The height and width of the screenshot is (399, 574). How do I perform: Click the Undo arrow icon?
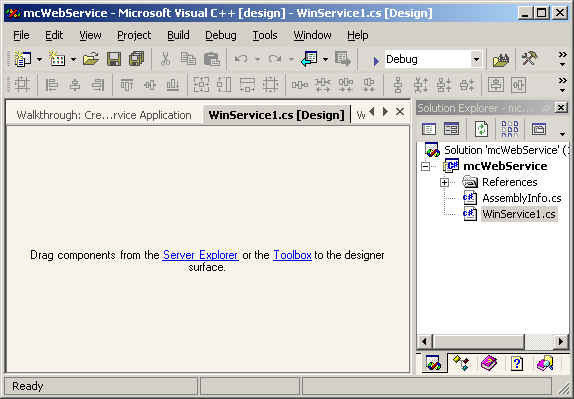tap(241, 59)
